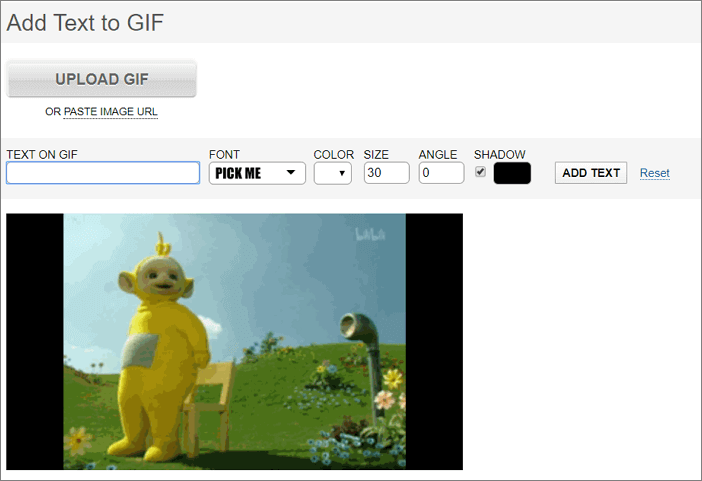Click the Add Text to GIF heading
The image size is (702, 481).
pos(85,23)
